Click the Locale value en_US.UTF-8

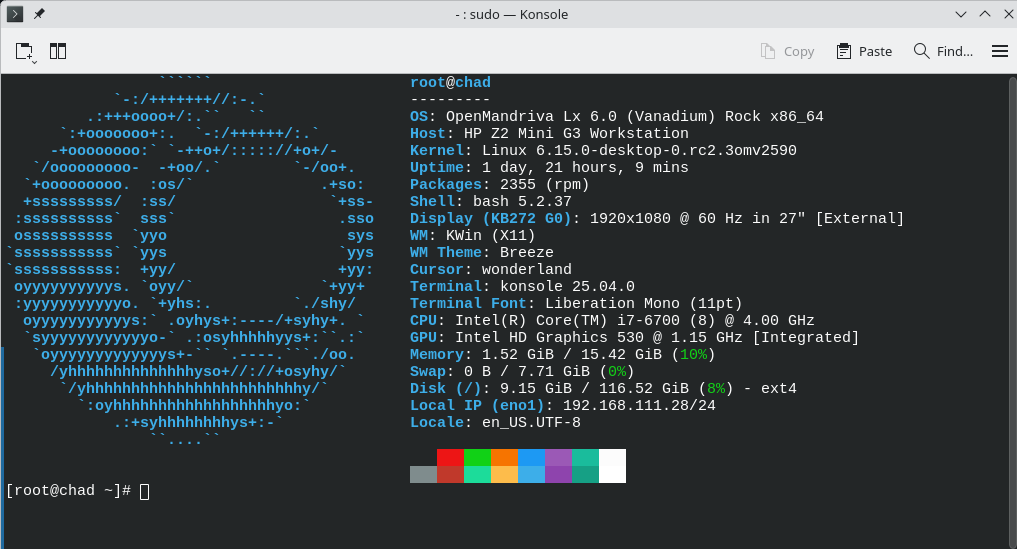(531, 422)
